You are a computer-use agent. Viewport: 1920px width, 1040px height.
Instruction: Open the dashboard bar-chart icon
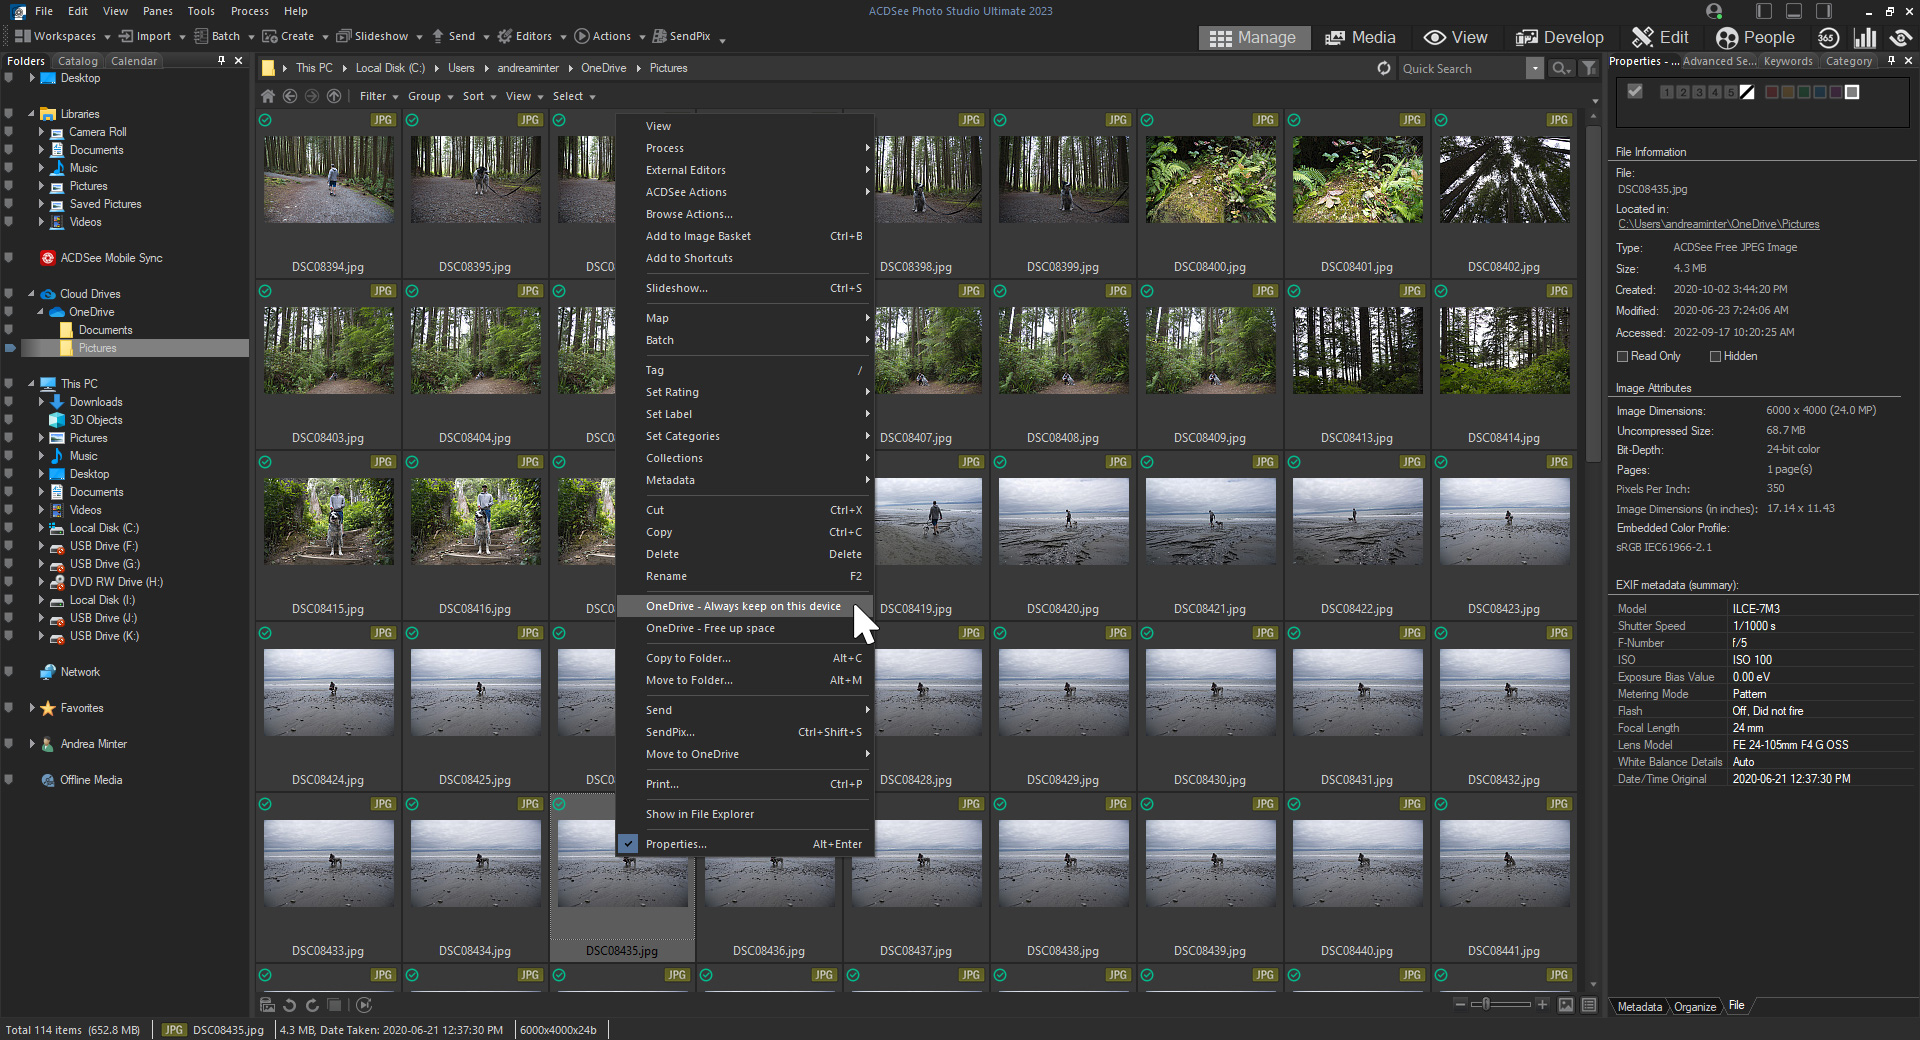[1867, 37]
